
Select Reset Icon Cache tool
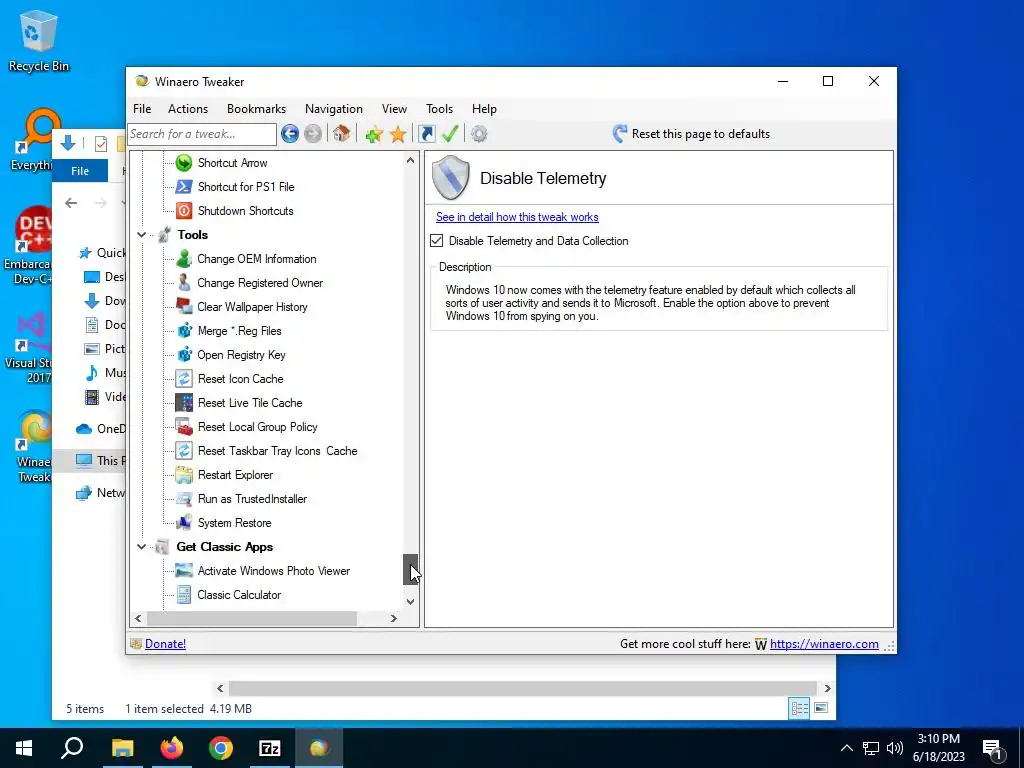click(240, 379)
